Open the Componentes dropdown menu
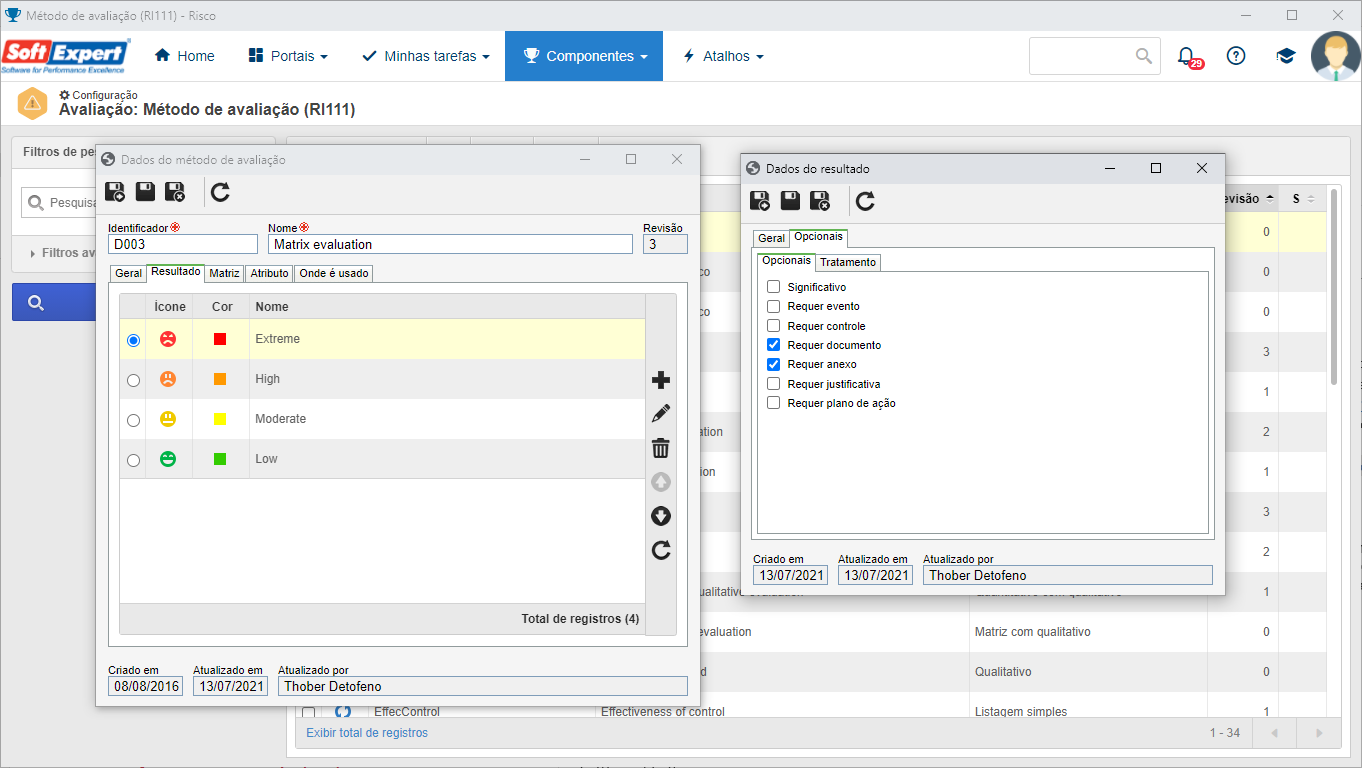This screenshot has height=768, width=1362. click(584, 56)
